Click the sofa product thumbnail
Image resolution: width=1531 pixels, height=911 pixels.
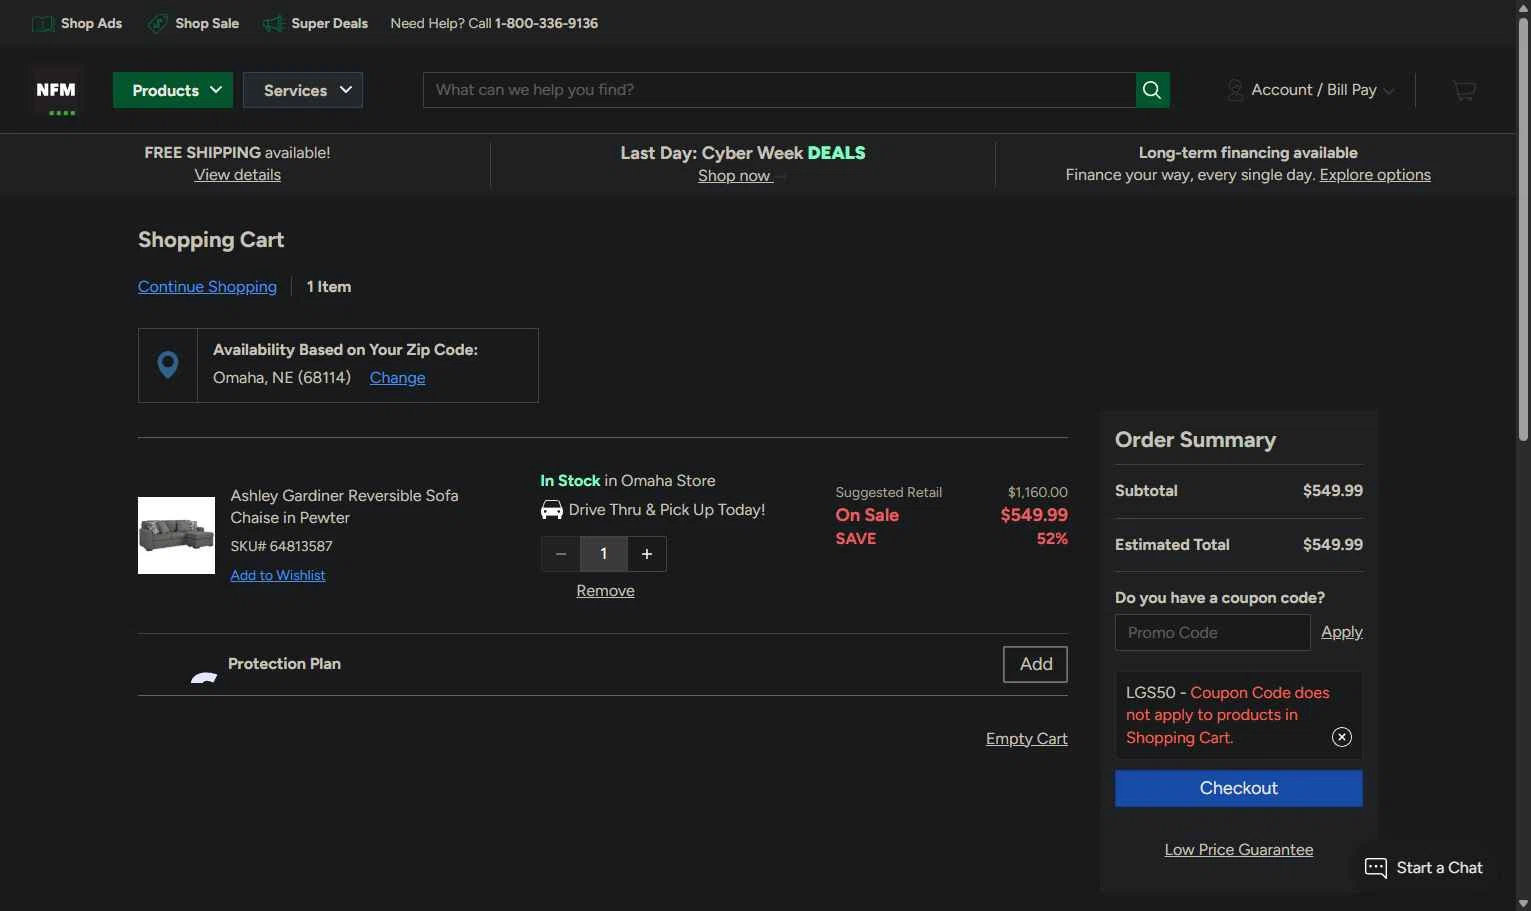coord(176,535)
